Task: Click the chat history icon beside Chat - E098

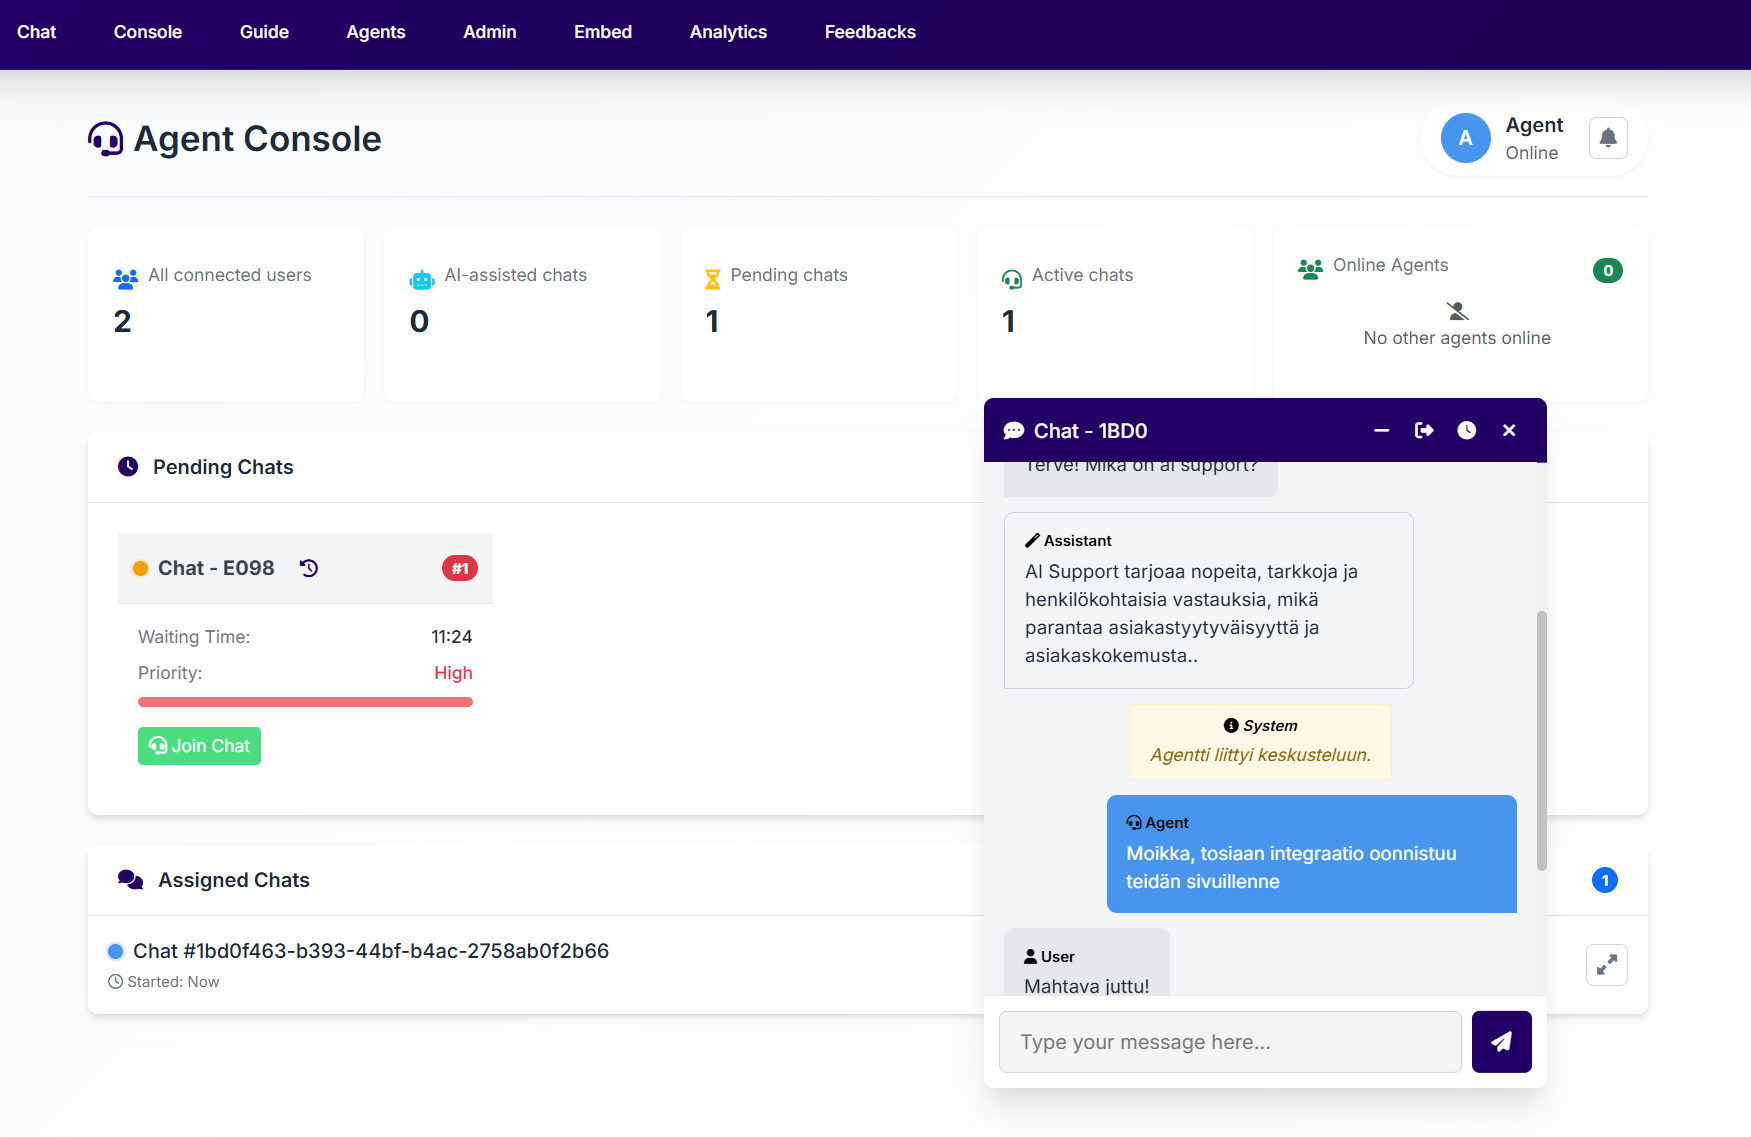Action: point(309,568)
